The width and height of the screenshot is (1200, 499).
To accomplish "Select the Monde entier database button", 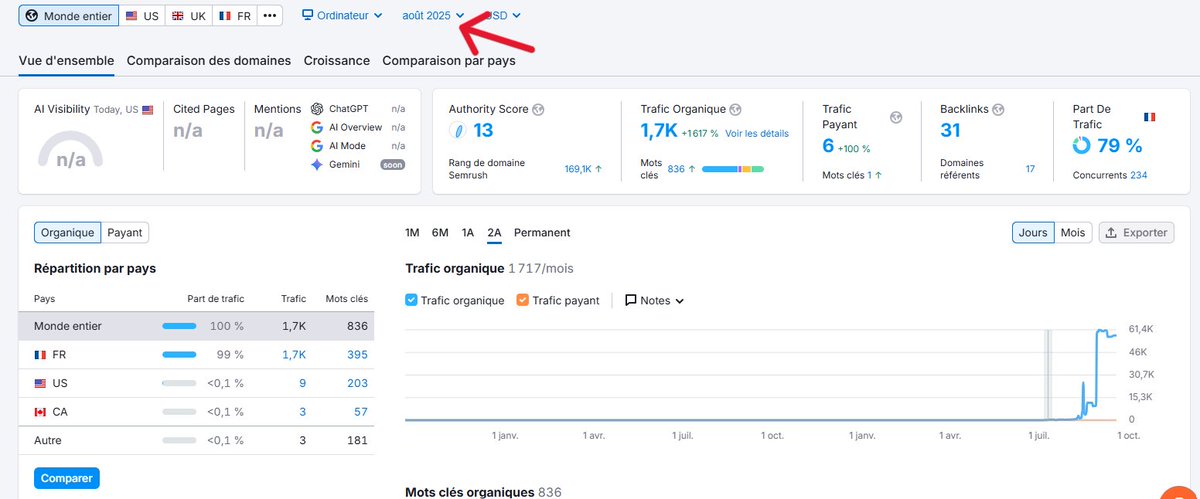I will pyautogui.click(x=69, y=16).
